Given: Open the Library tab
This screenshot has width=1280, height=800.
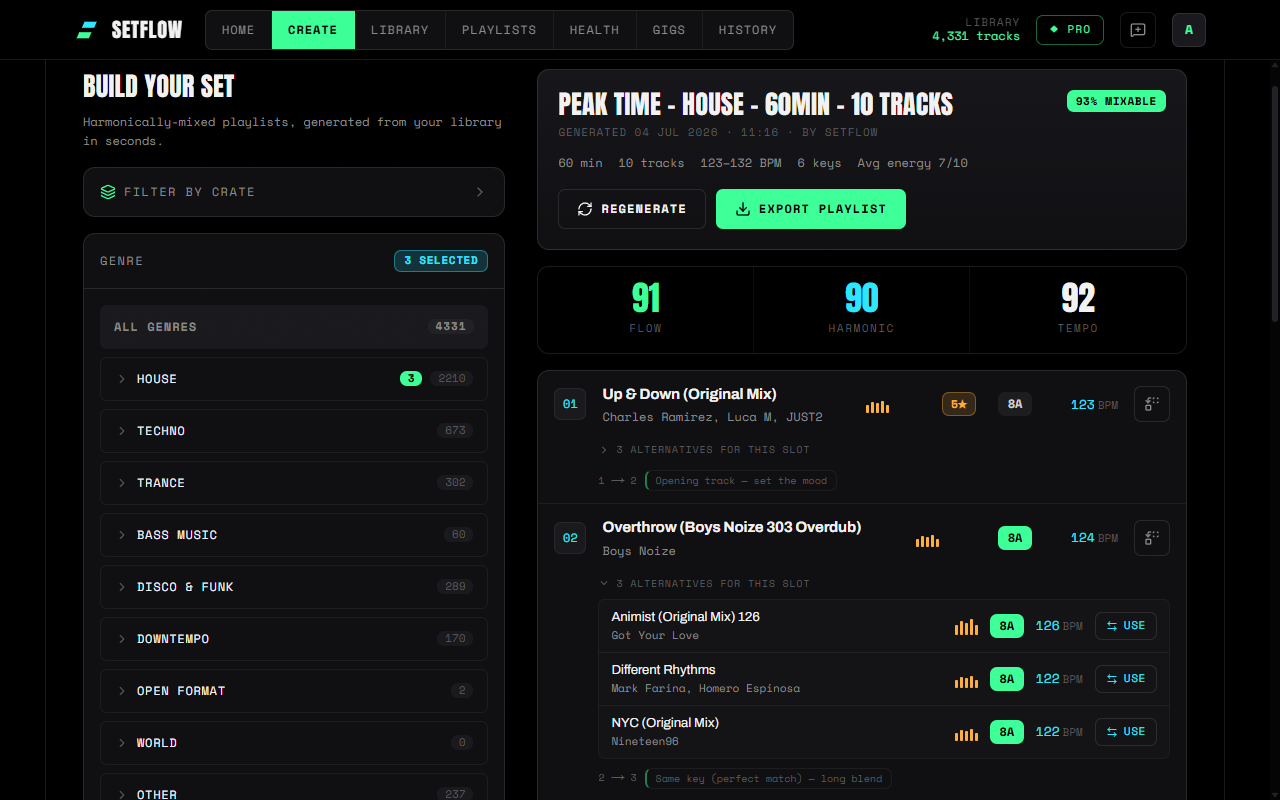Looking at the screenshot, I should click(400, 30).
